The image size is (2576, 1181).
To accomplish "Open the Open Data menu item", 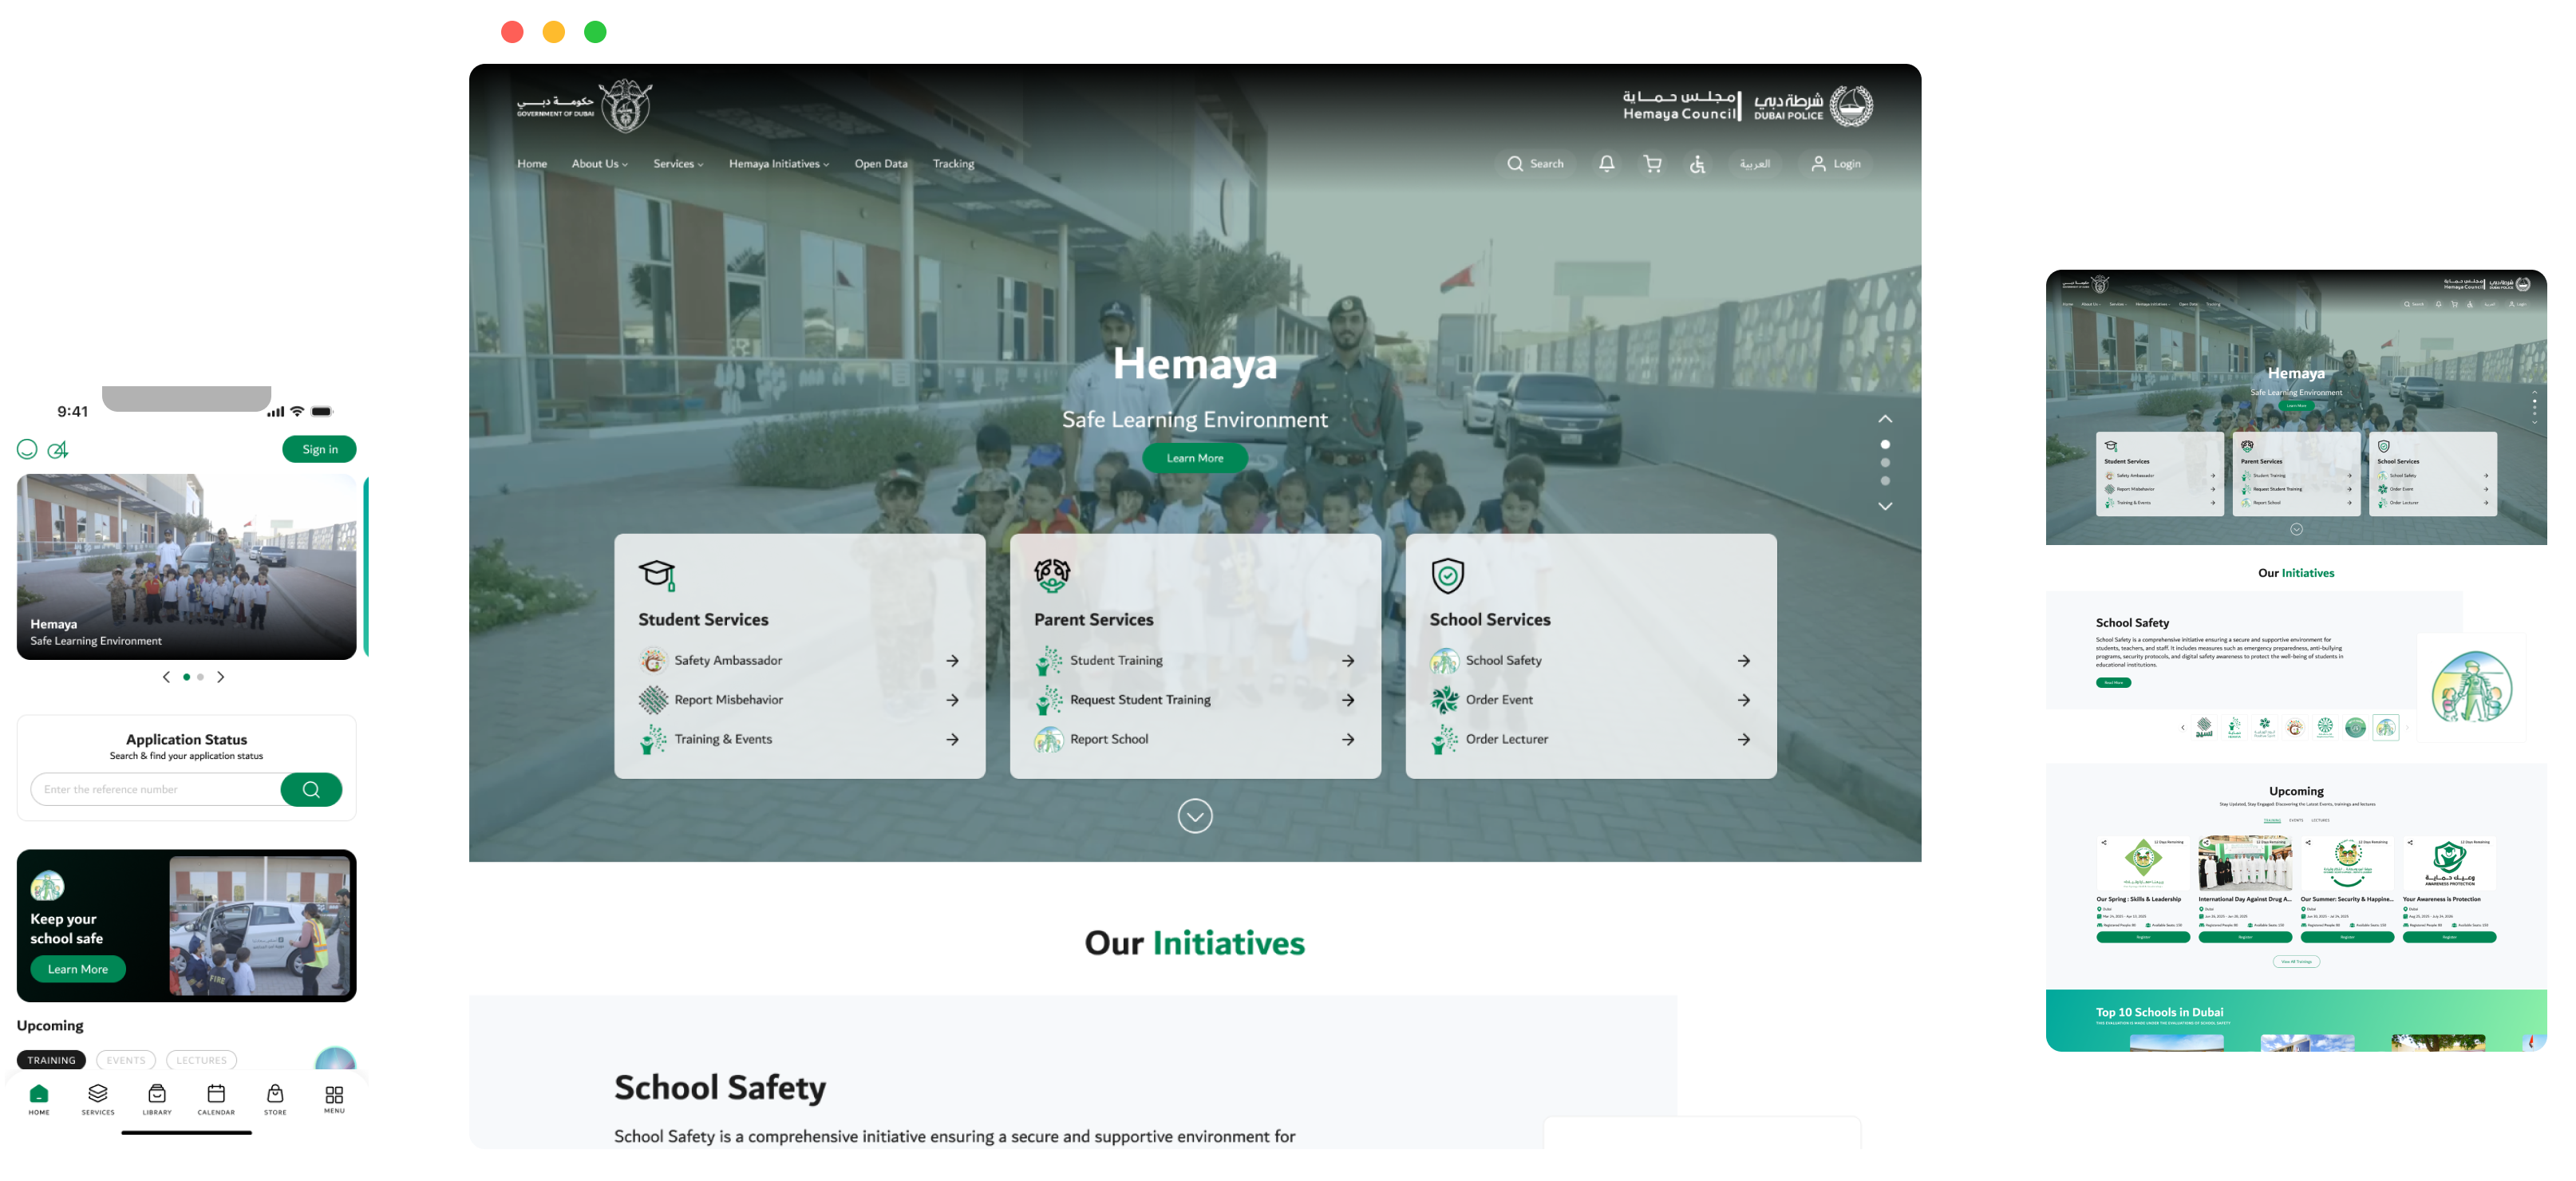I will (x=880, y=164).
